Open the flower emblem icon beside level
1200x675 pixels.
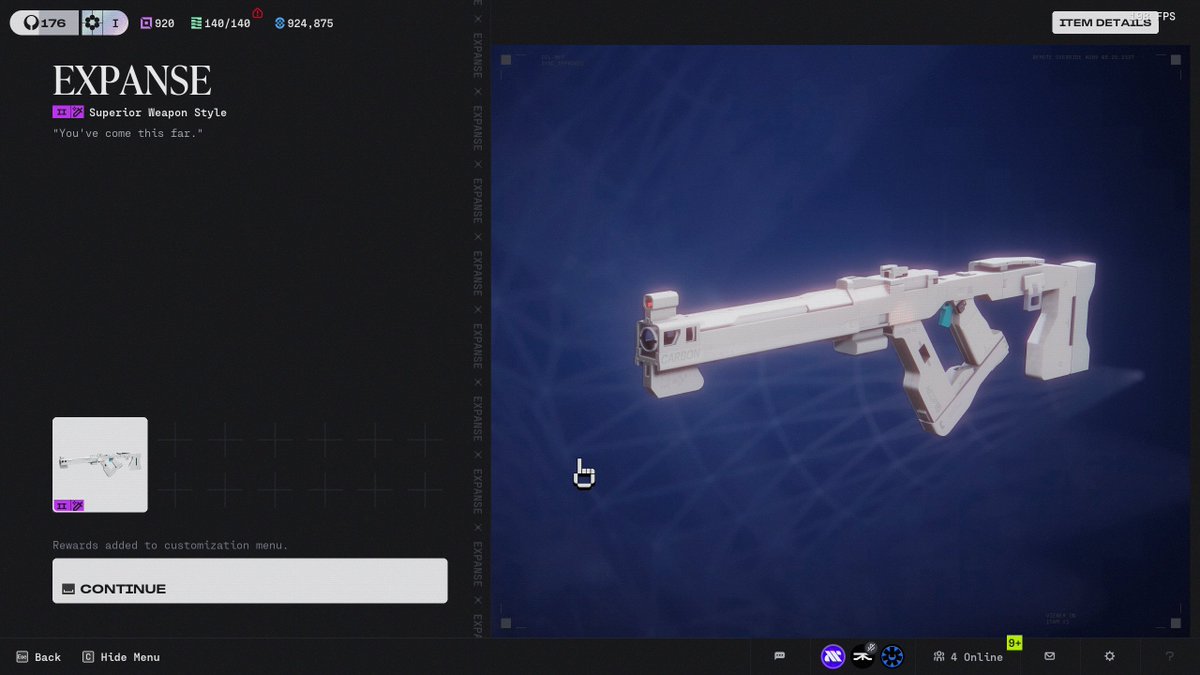(92, 23)
